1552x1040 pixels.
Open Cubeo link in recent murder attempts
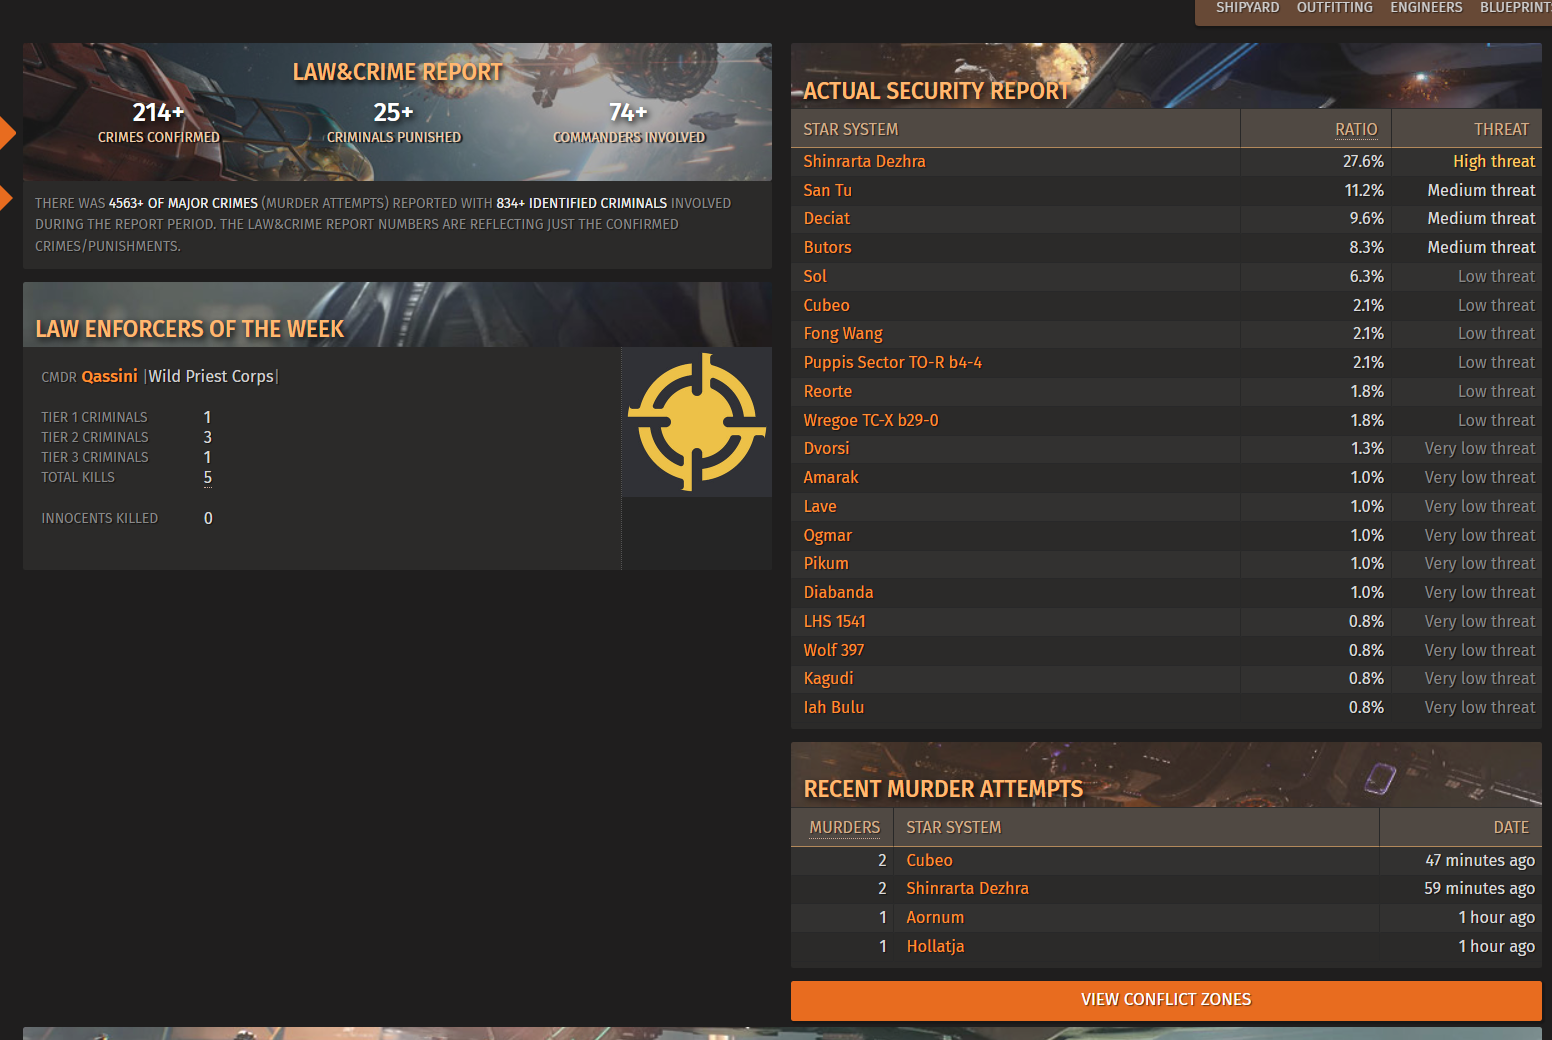pos(929,860)
